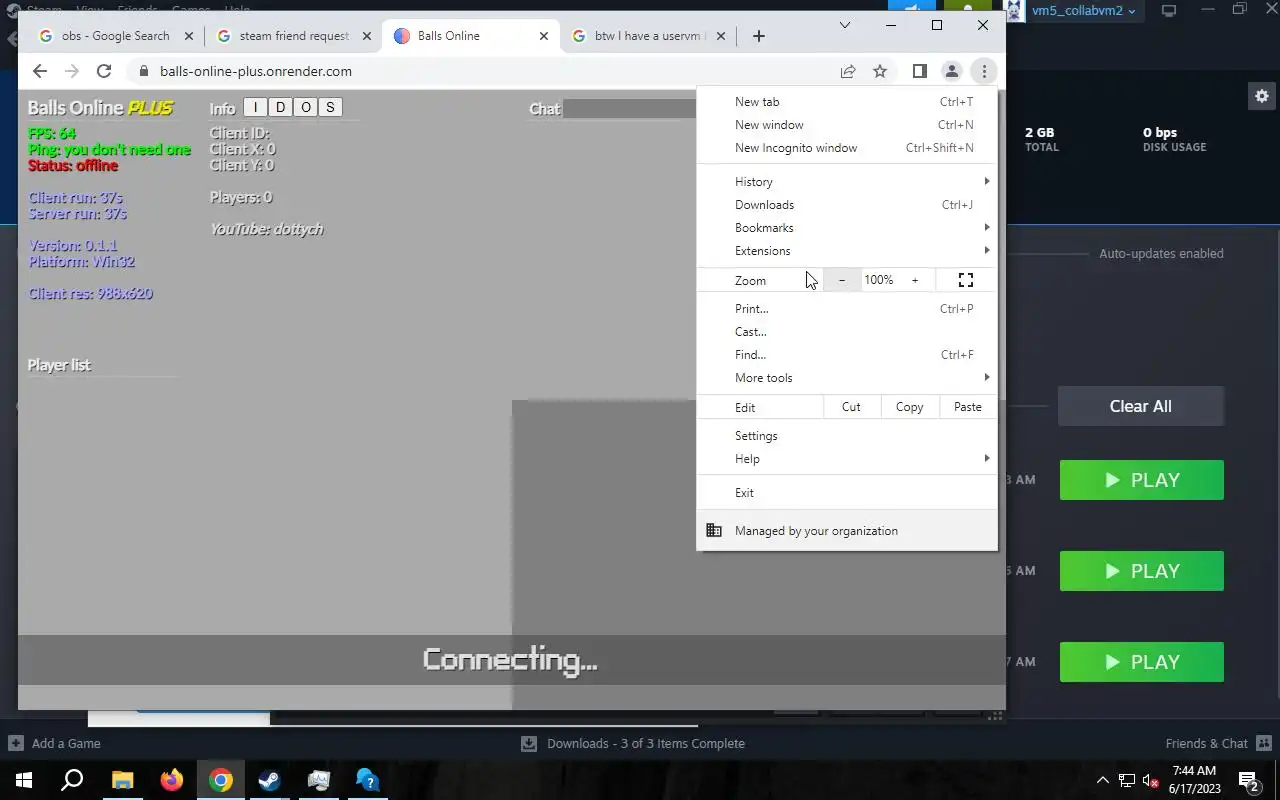Open Windows search from taskbar

[72, 780]
